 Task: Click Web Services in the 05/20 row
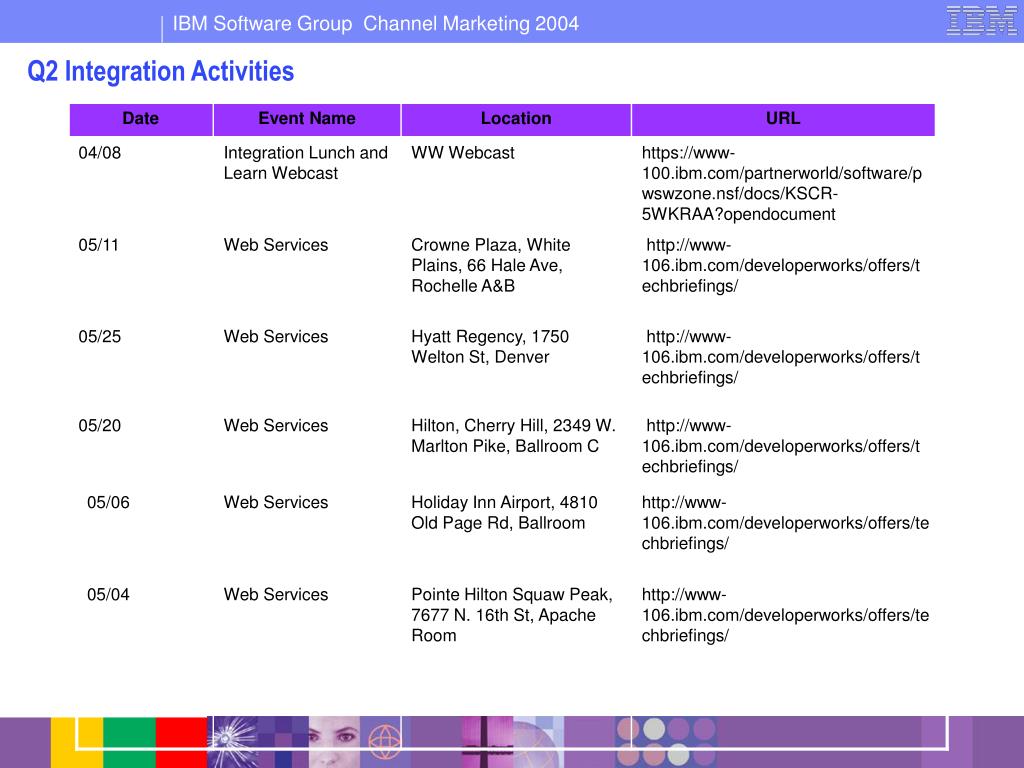point(276,426)
